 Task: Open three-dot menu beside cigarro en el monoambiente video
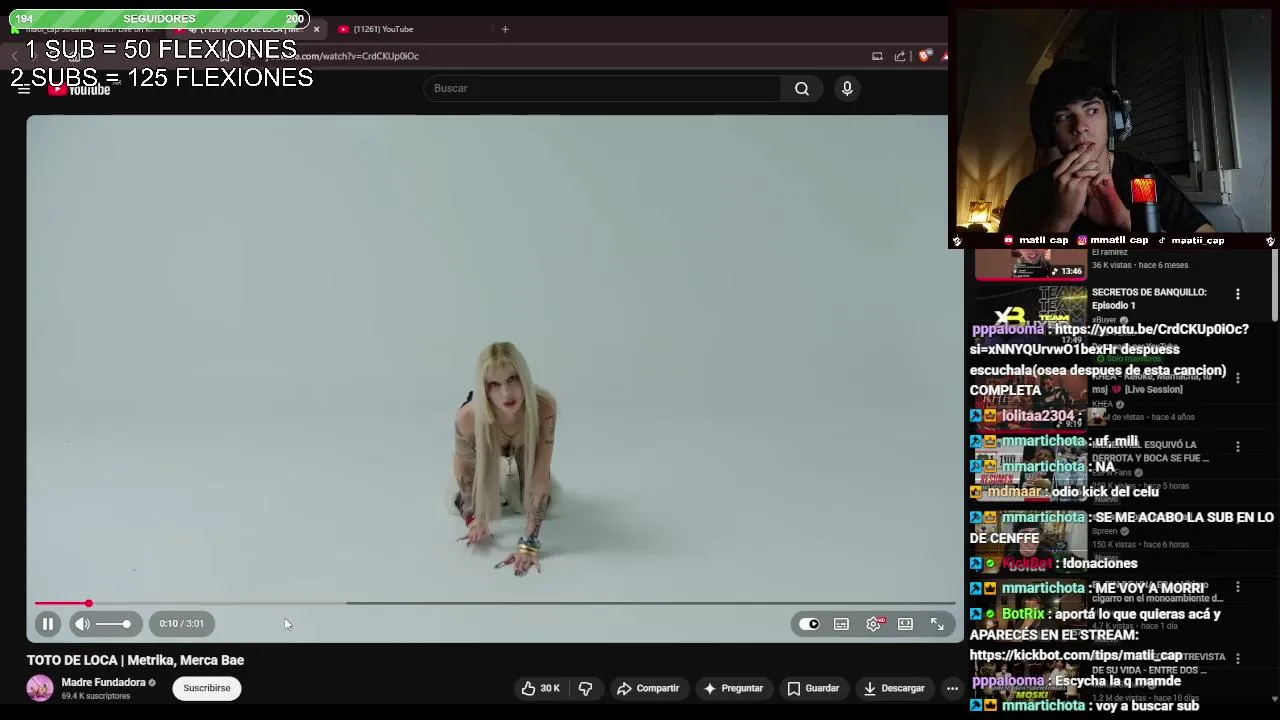[1238, 587]
